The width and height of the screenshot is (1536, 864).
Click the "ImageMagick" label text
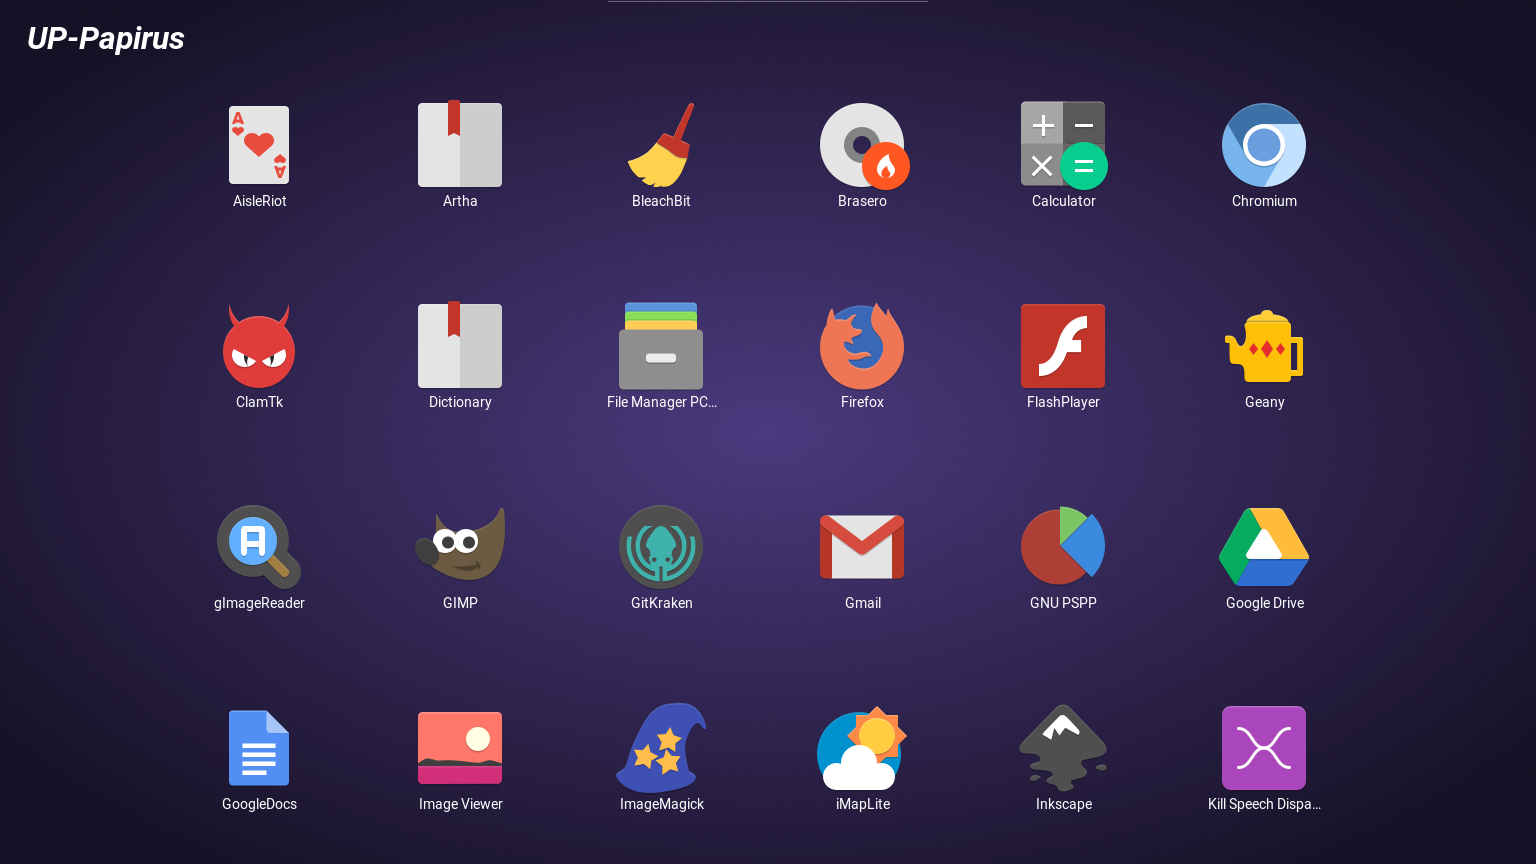(x=661, y=804)
